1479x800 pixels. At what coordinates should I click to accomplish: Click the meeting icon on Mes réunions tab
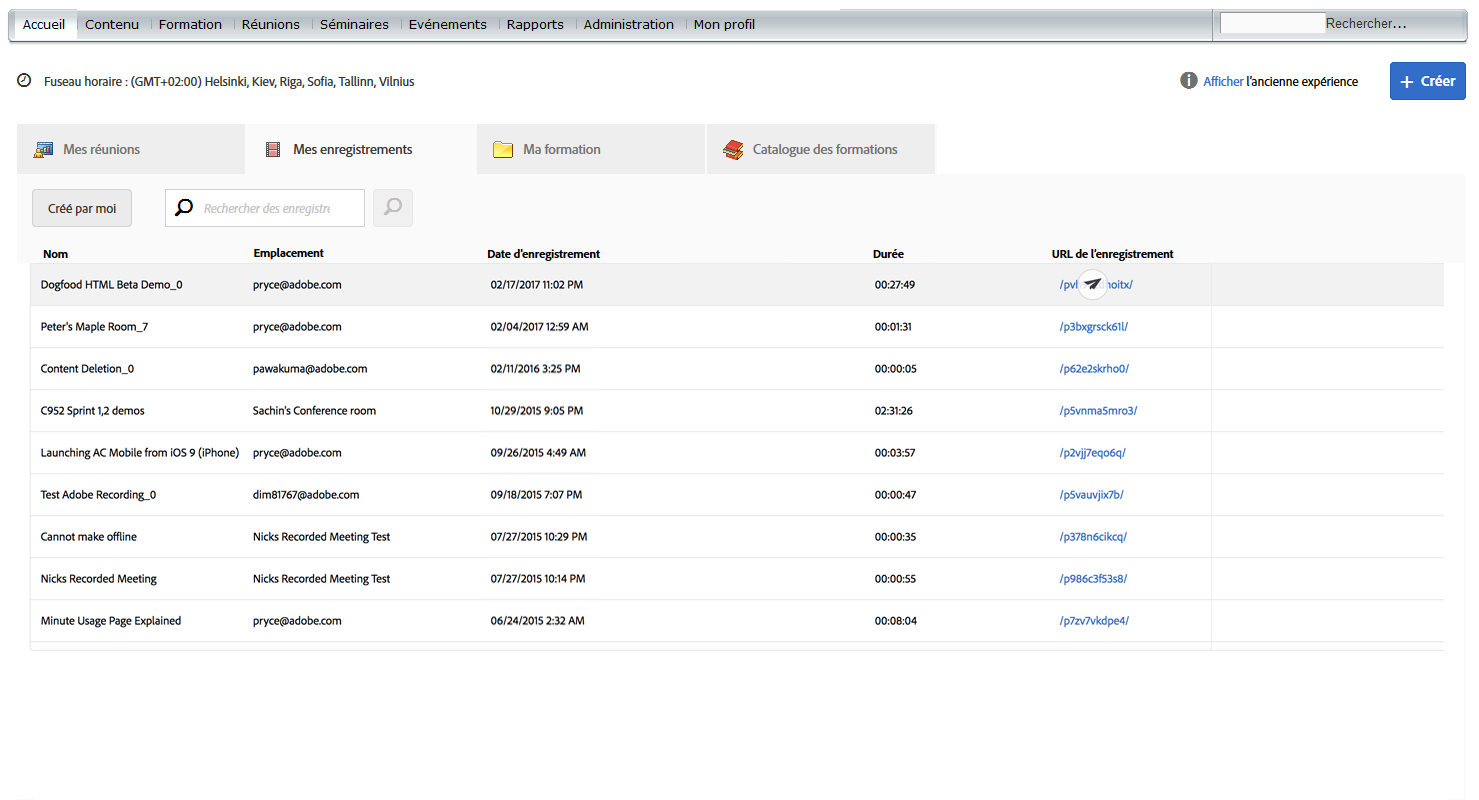tap(43, 148)
